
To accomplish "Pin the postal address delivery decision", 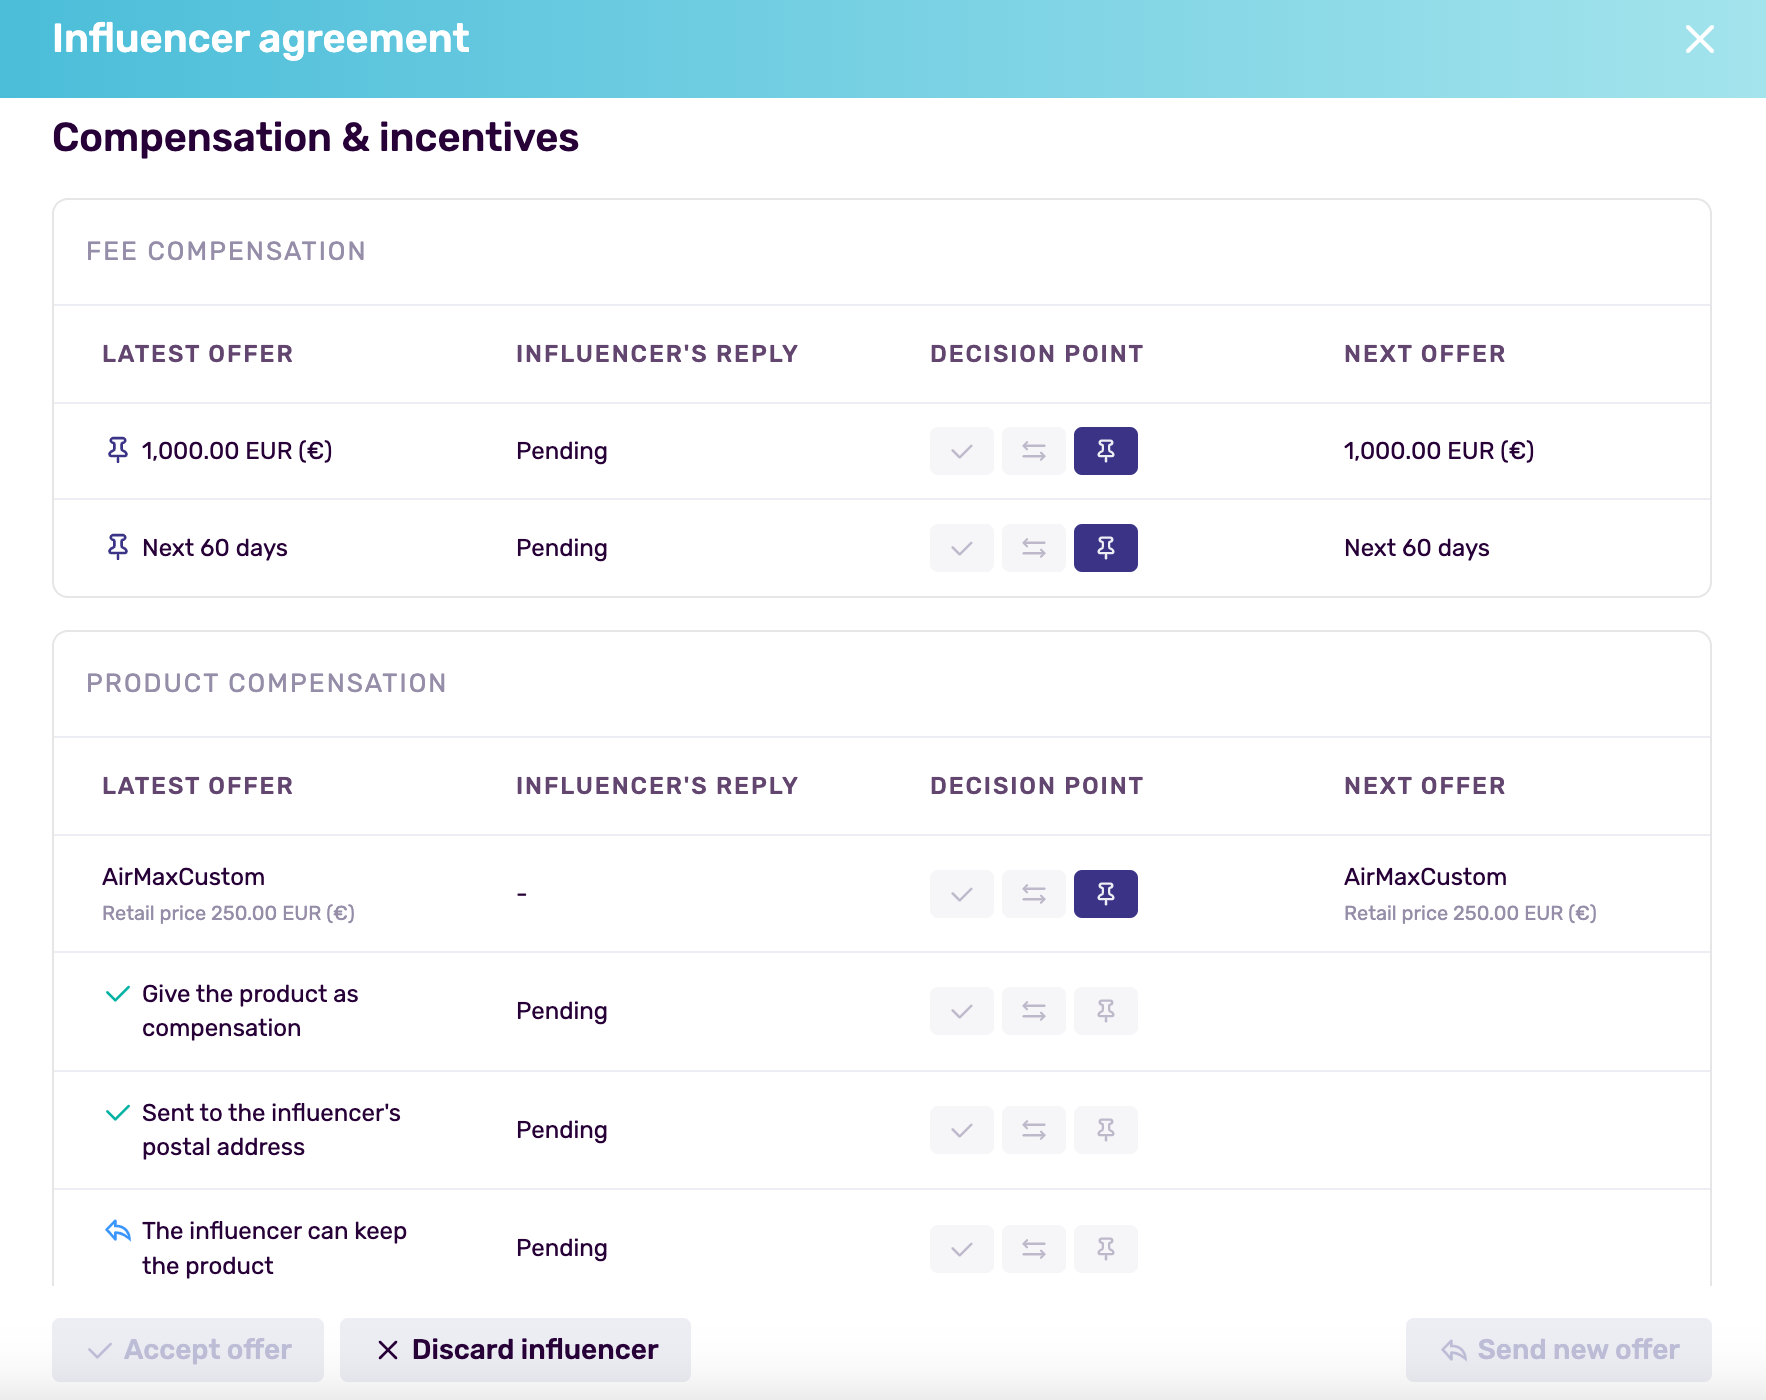I will coord(1105,1130).
